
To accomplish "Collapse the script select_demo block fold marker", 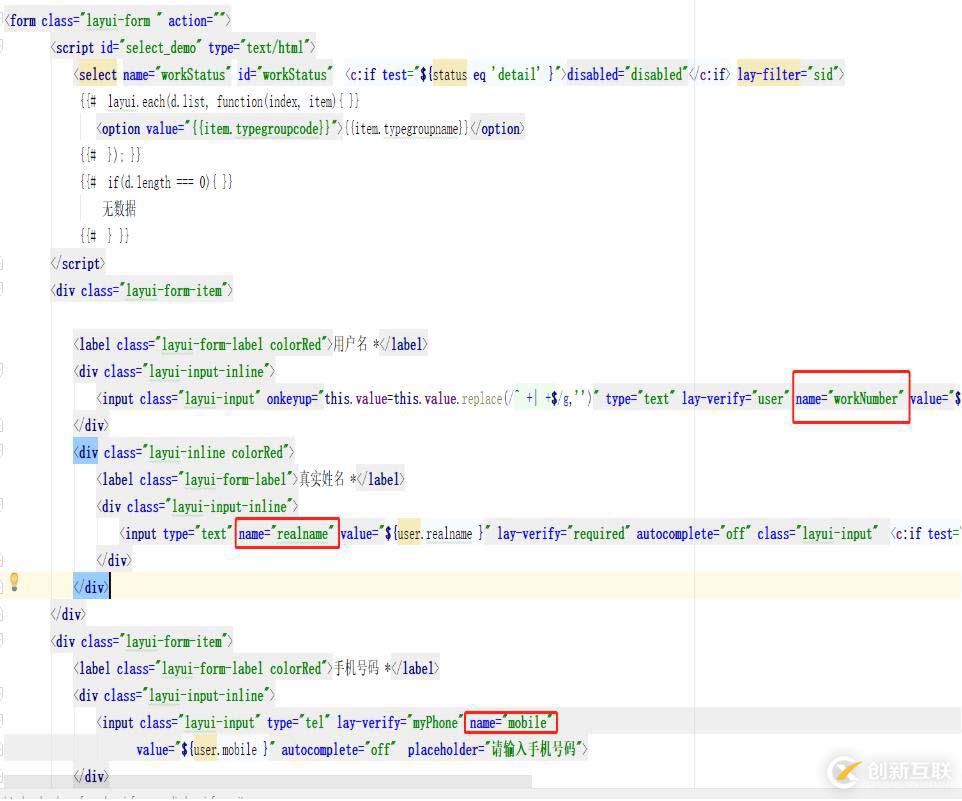I will coord(4,47).
